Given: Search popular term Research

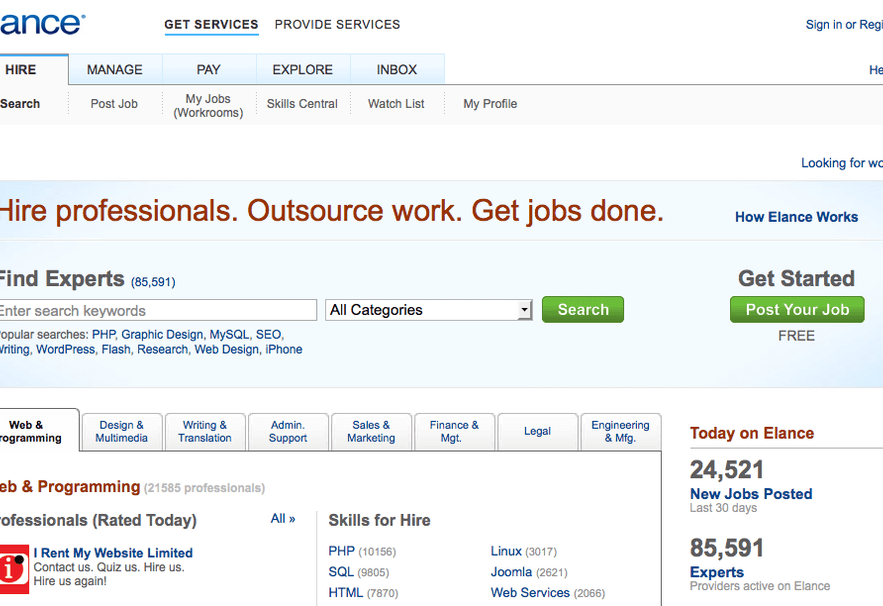Looking at the screenshot, I should point(163,349).
